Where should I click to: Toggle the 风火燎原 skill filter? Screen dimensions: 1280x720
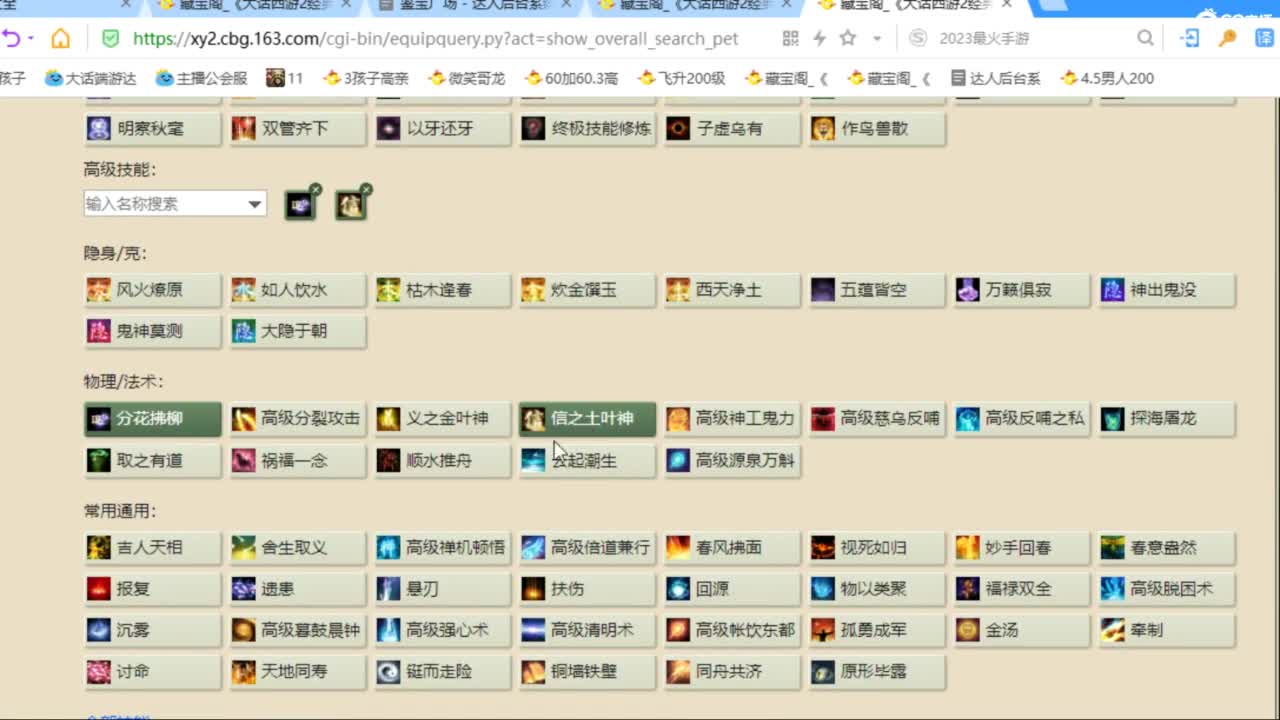152,290
